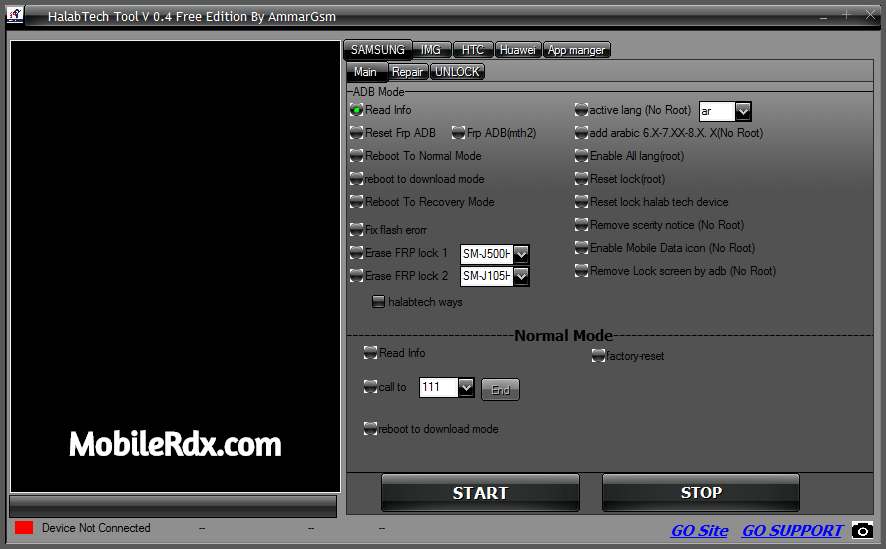This screenshot has height=549, width=886.
Task: Click the SM-J500 model field
Action: [487, 254]
